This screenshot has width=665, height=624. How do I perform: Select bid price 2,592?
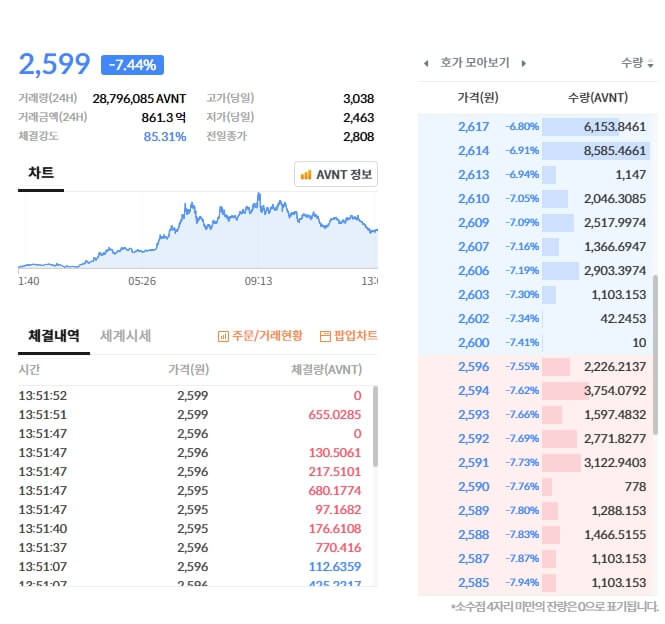(x=473, y=439)
